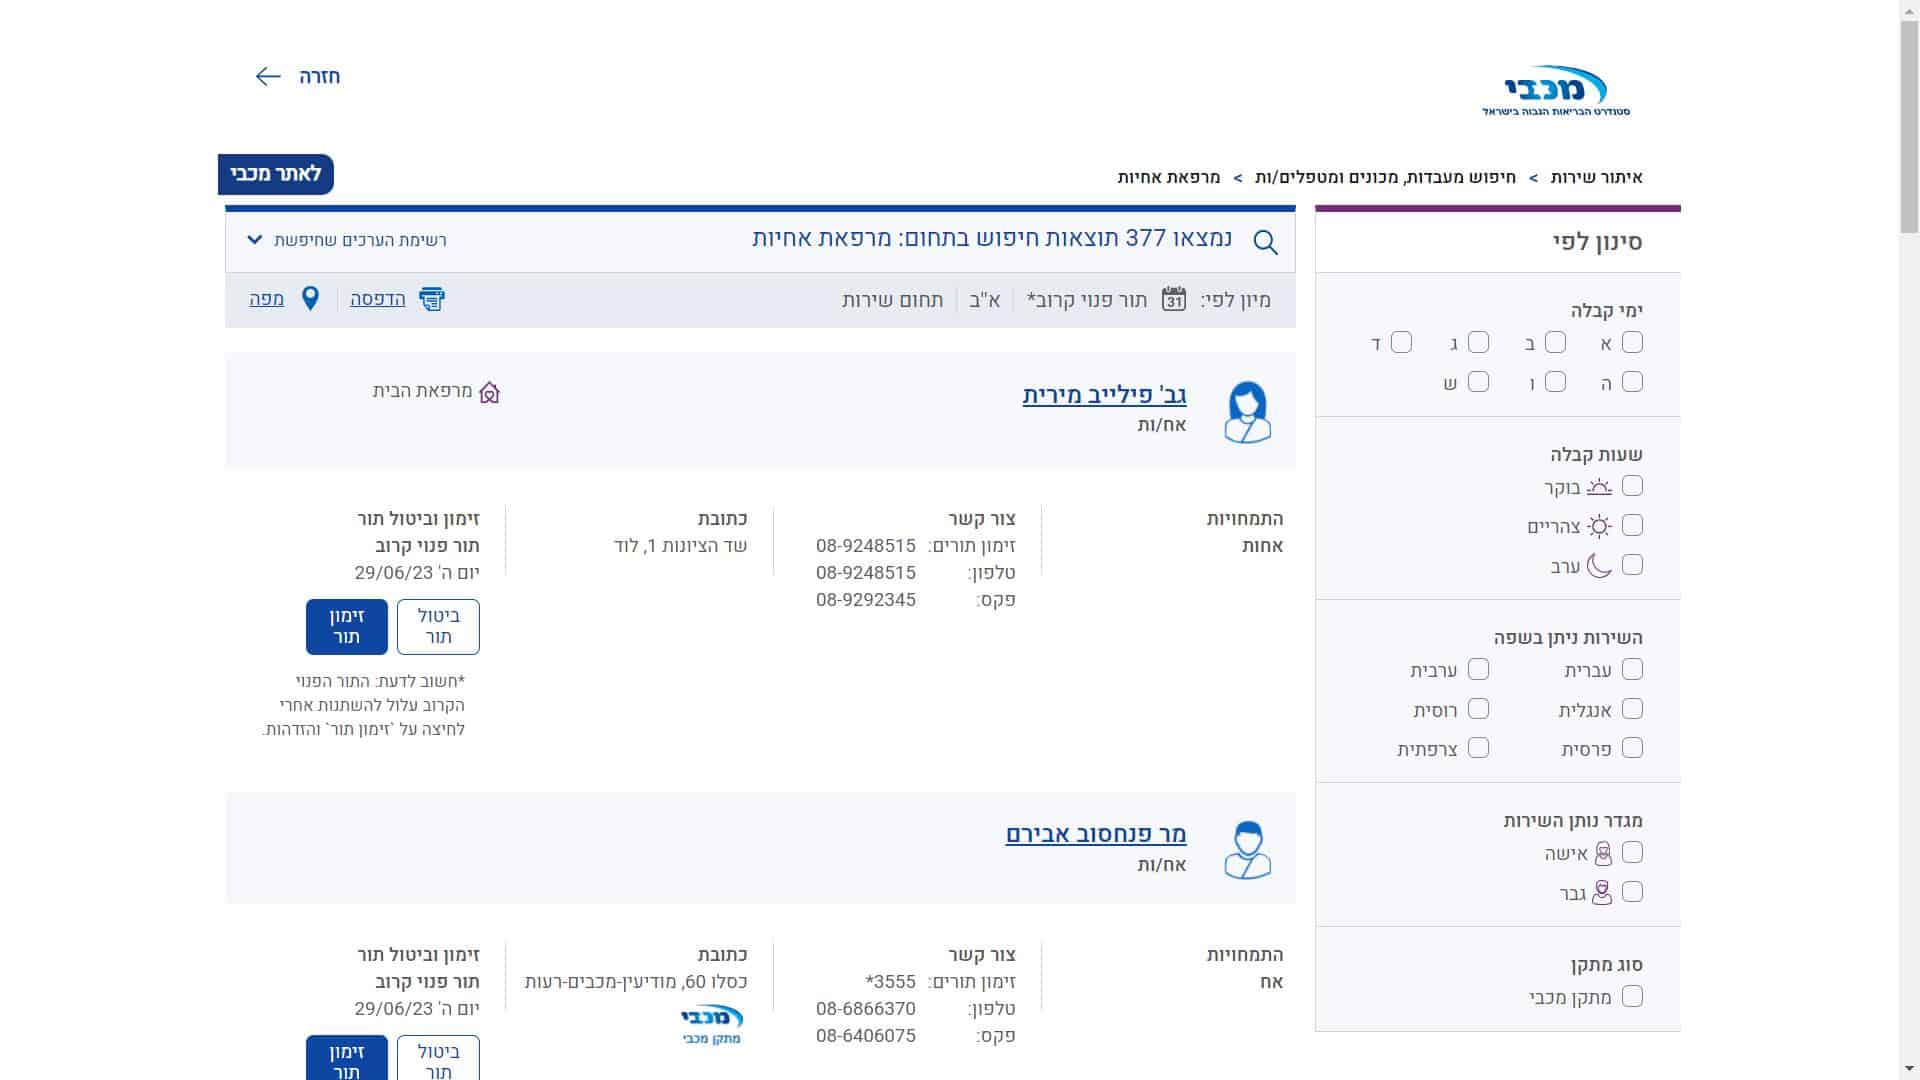The height and width of the screenshot is (1080, 1920).
Task: Click the address כסלו 60, מודיעין-מכבים-רעות
Action: [636, 982]
